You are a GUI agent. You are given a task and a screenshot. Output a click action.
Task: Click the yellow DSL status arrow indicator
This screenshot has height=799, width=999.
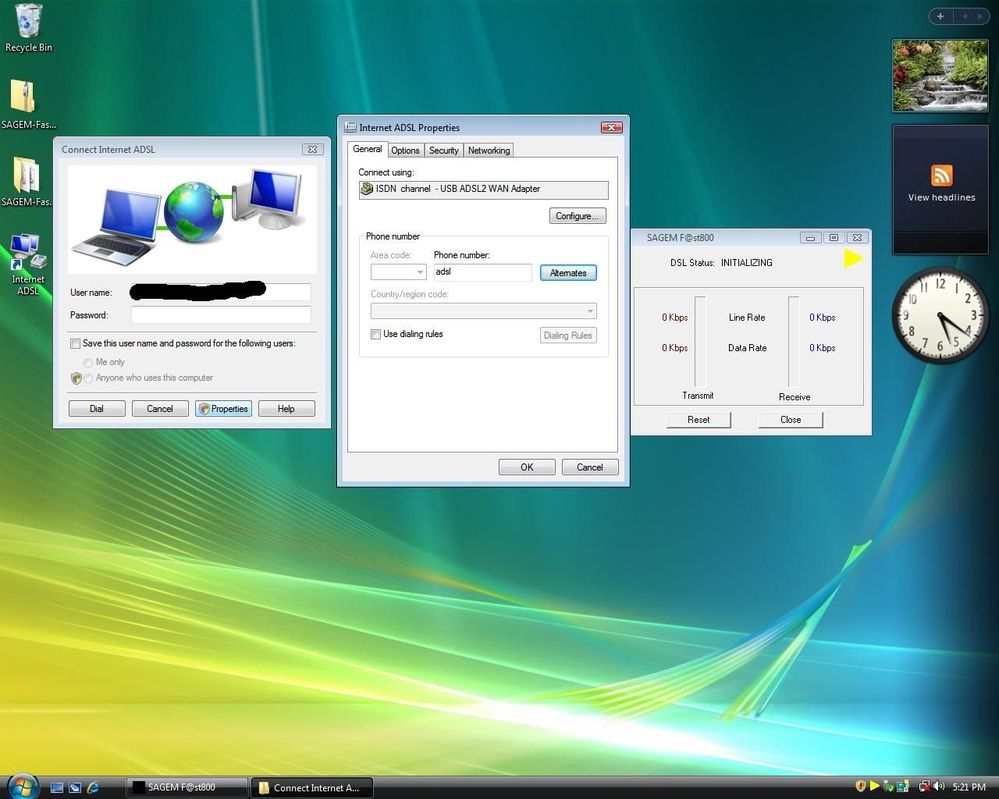pos(852,259)
